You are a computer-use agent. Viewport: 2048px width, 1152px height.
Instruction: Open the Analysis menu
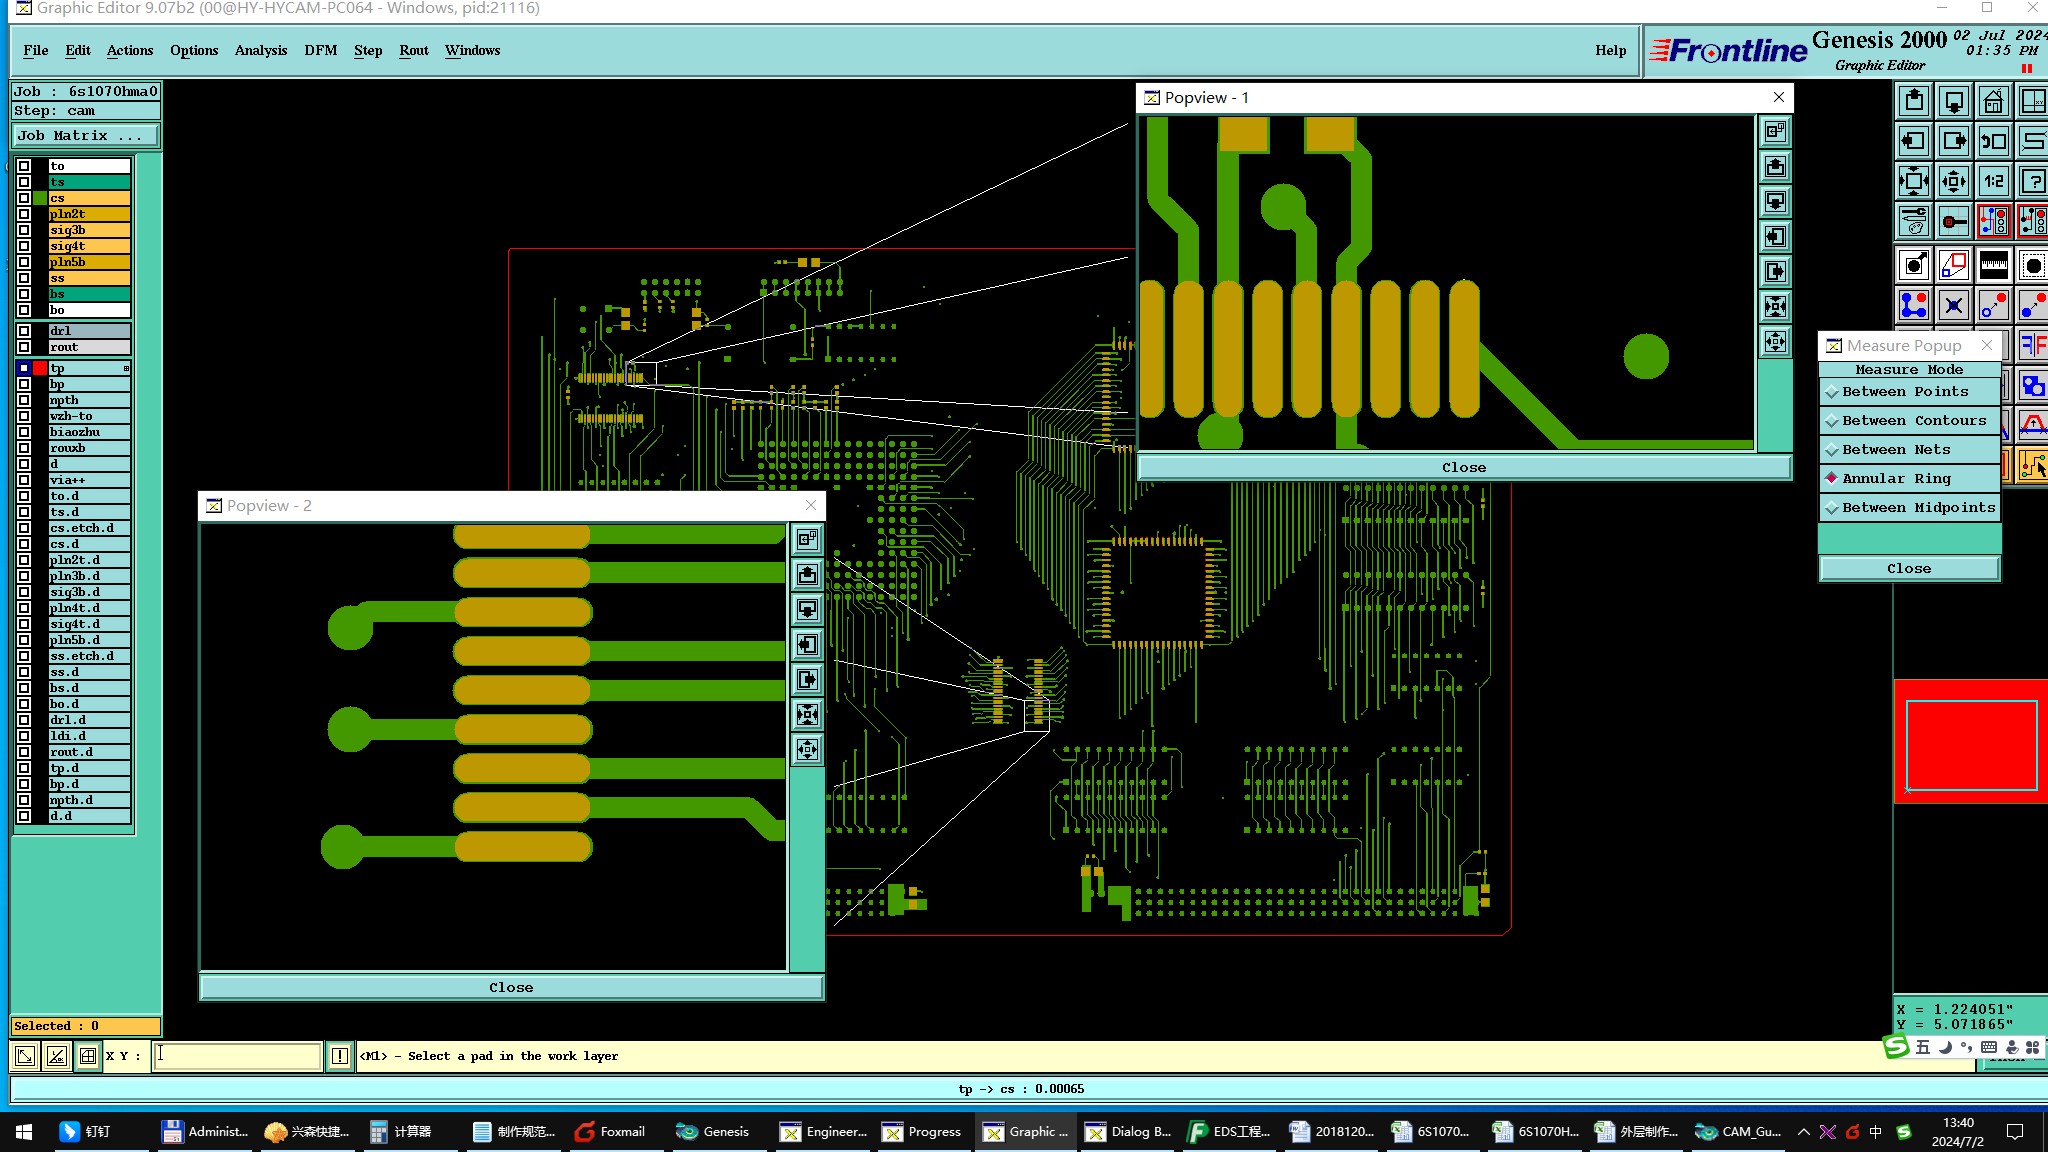[x=260, y=50]
